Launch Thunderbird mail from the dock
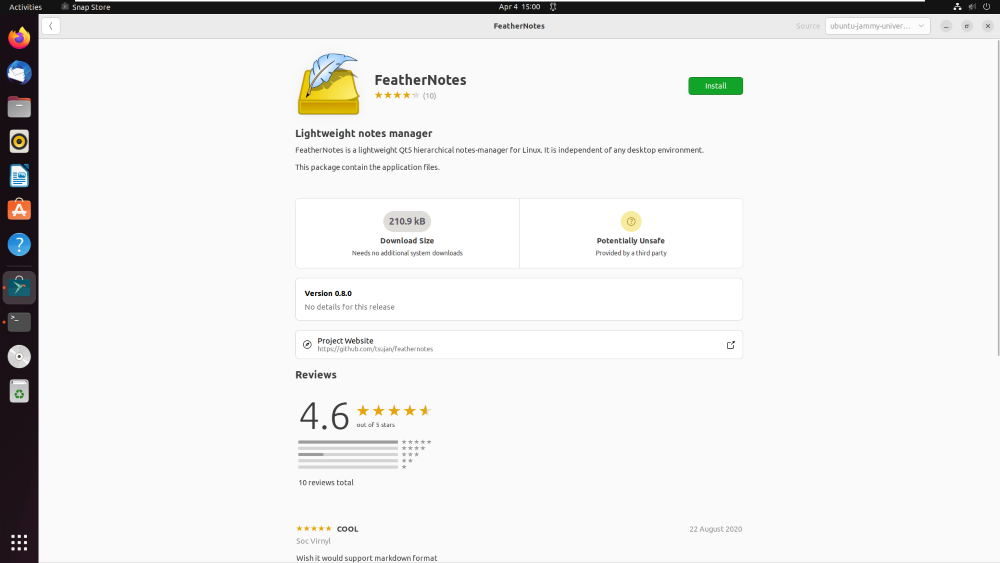The width and height of the screenshot is (1000, 563). click(x=19, y=73)
